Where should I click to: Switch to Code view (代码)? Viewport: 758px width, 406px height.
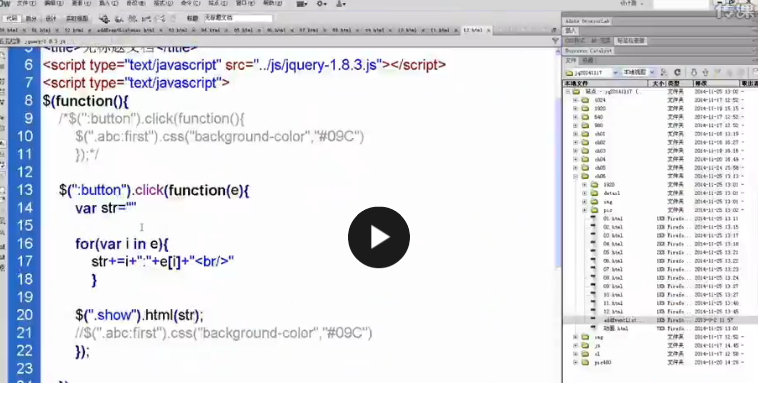click(x=12, y=18)
